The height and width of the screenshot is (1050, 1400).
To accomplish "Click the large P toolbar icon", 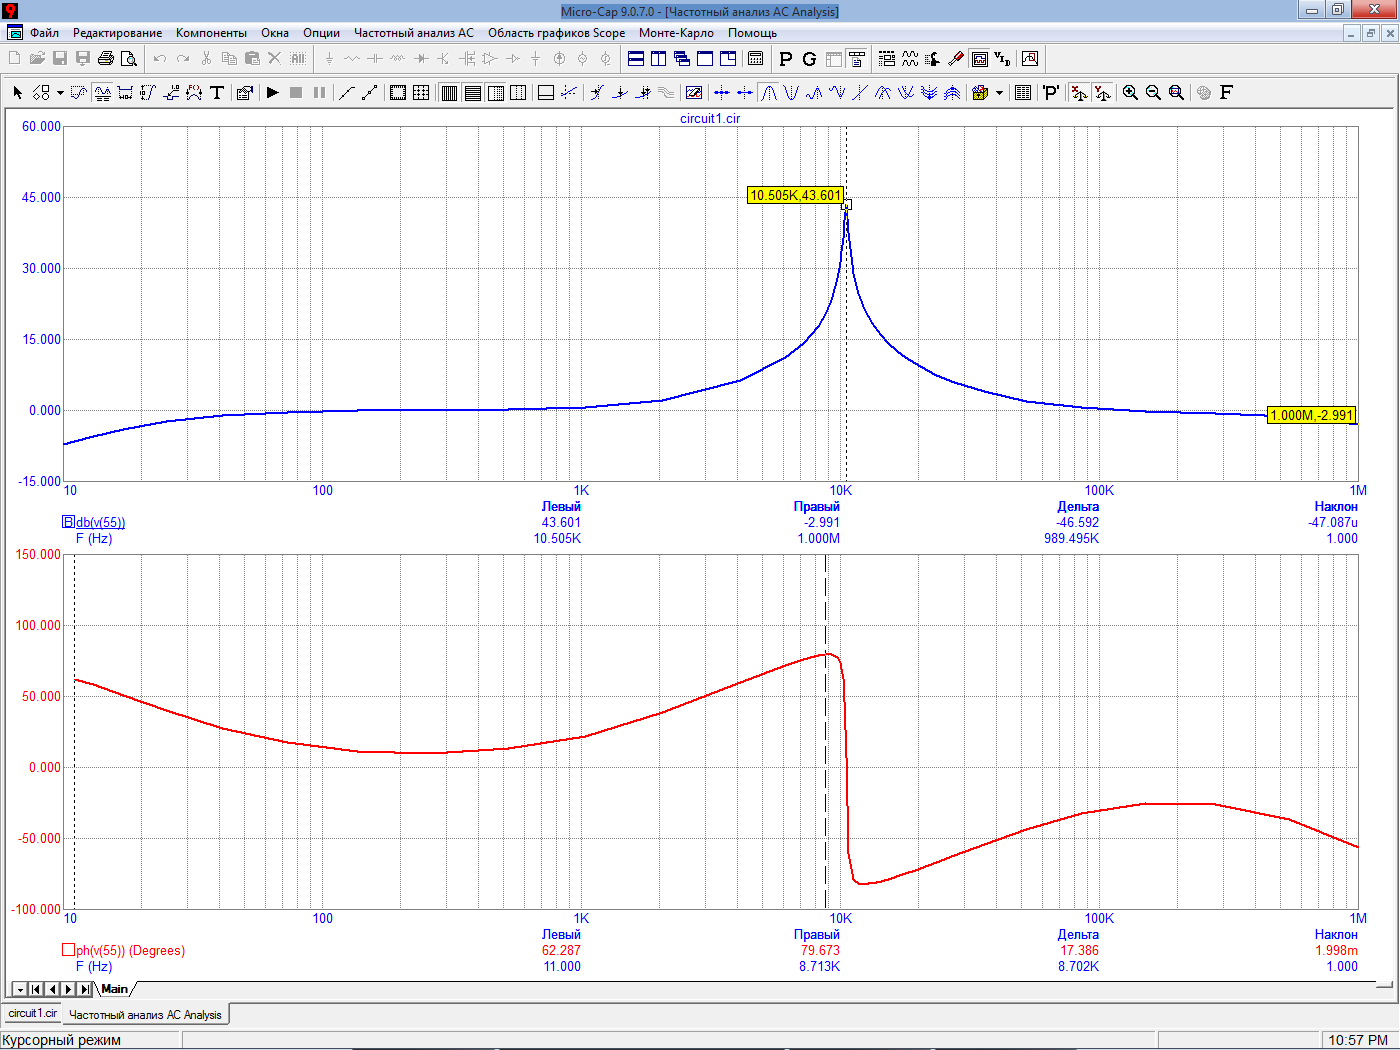I will coord(785,58).
